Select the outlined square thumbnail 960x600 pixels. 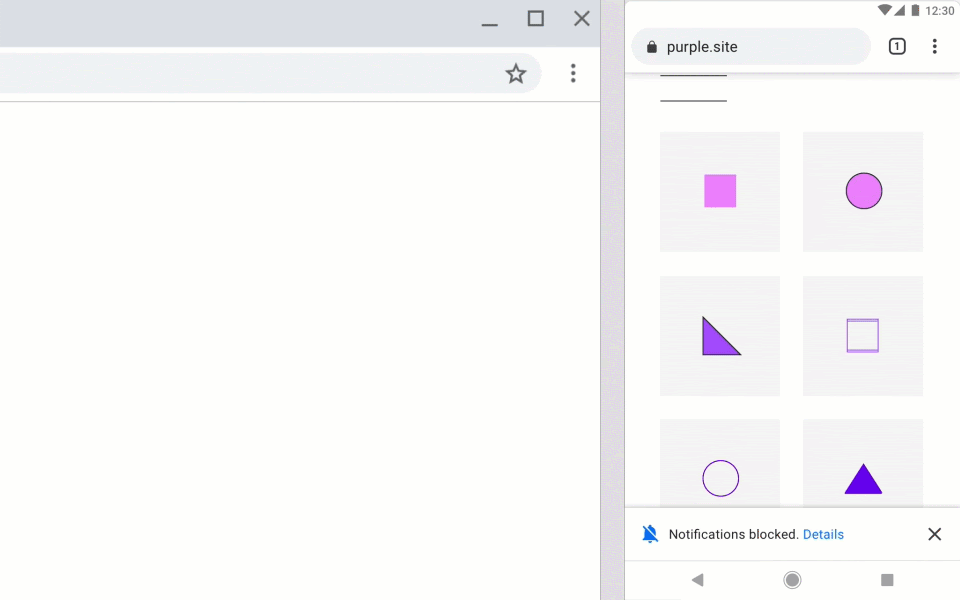(862, 335)
